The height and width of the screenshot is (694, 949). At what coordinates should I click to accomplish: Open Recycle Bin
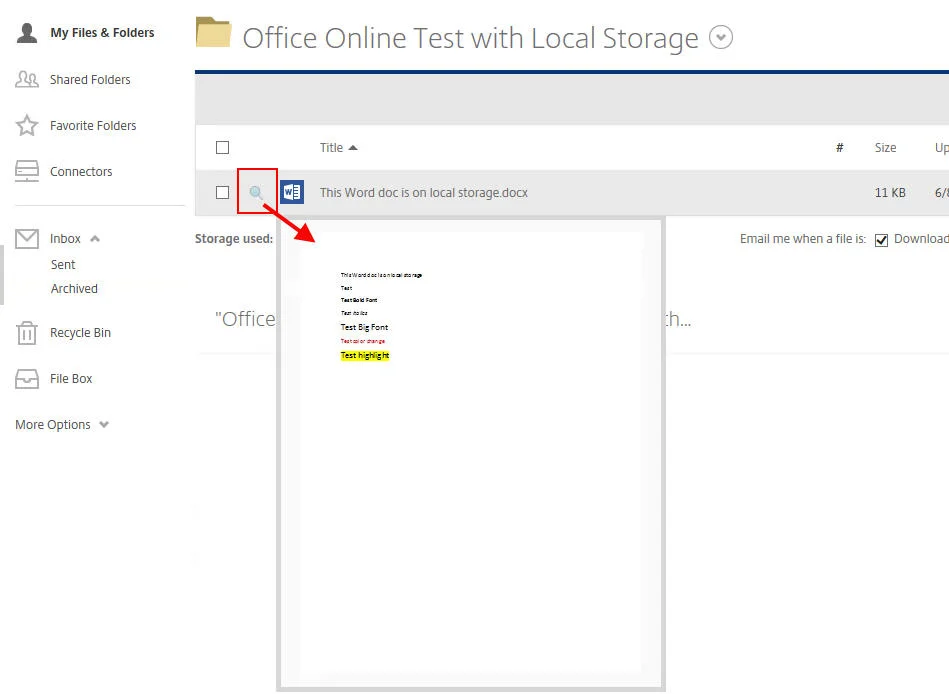pyautogui.click(x=80, y=333)
